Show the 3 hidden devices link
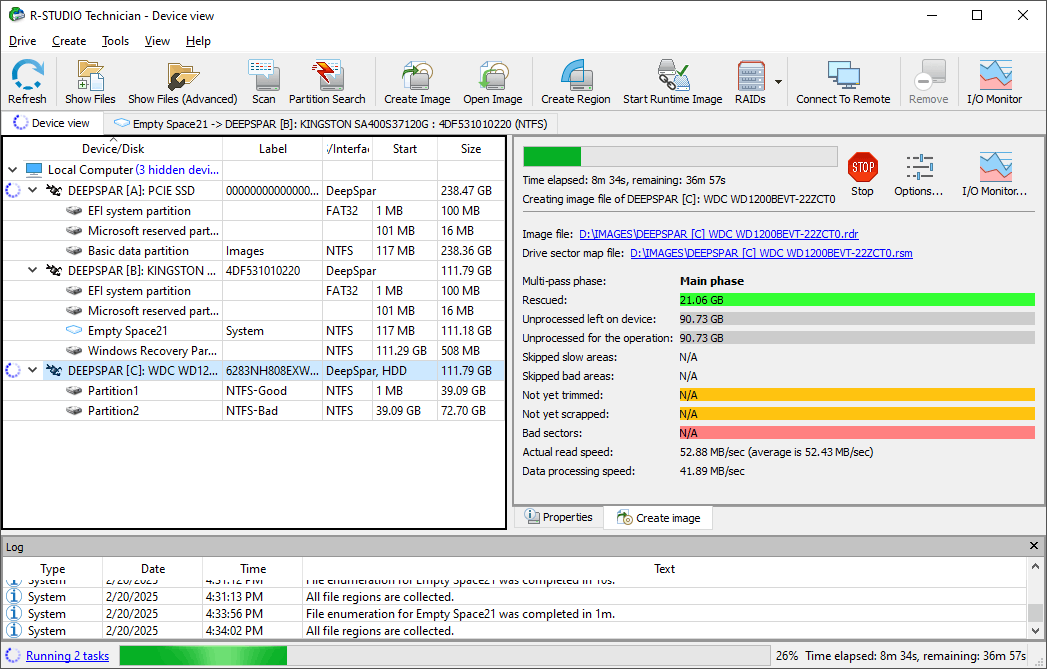The width and height of the screenshot is (1047, 669). [177, 170]
